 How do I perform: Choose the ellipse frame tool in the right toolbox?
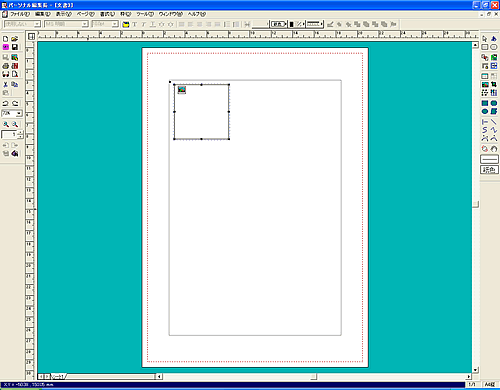[494, 47]
